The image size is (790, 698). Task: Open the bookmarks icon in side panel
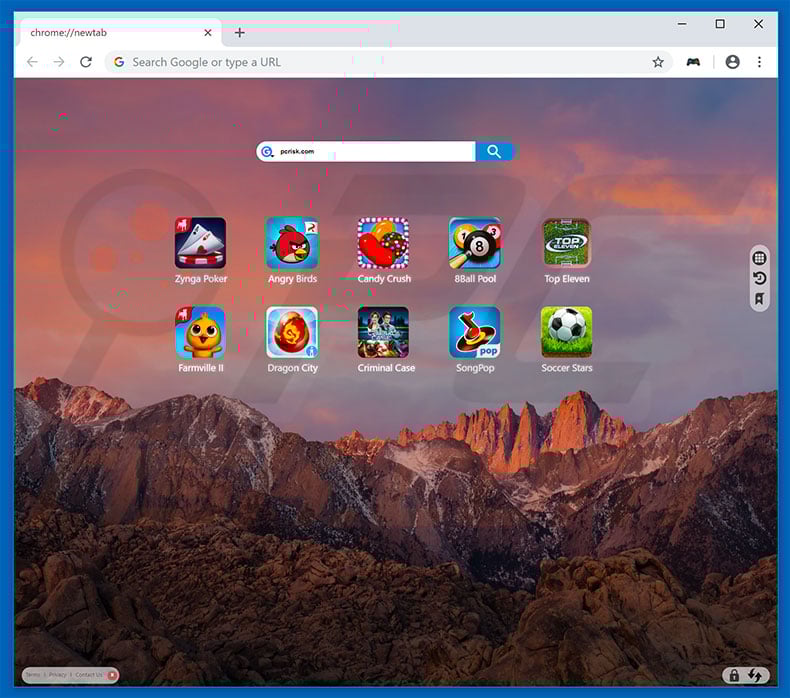[x=759, y=298]
